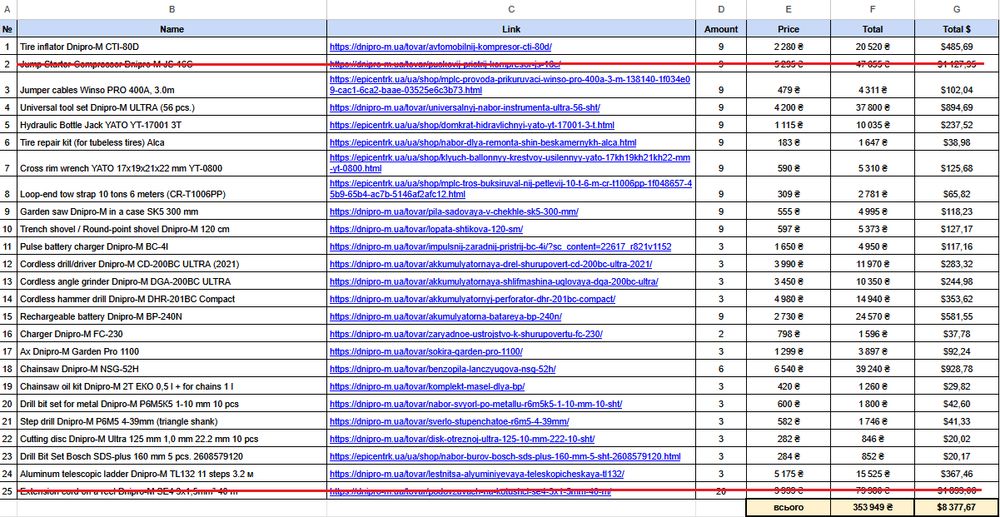Select column F header
Image resolution: width=1000 pixels, height=517 pixels.
click(872, 9)
